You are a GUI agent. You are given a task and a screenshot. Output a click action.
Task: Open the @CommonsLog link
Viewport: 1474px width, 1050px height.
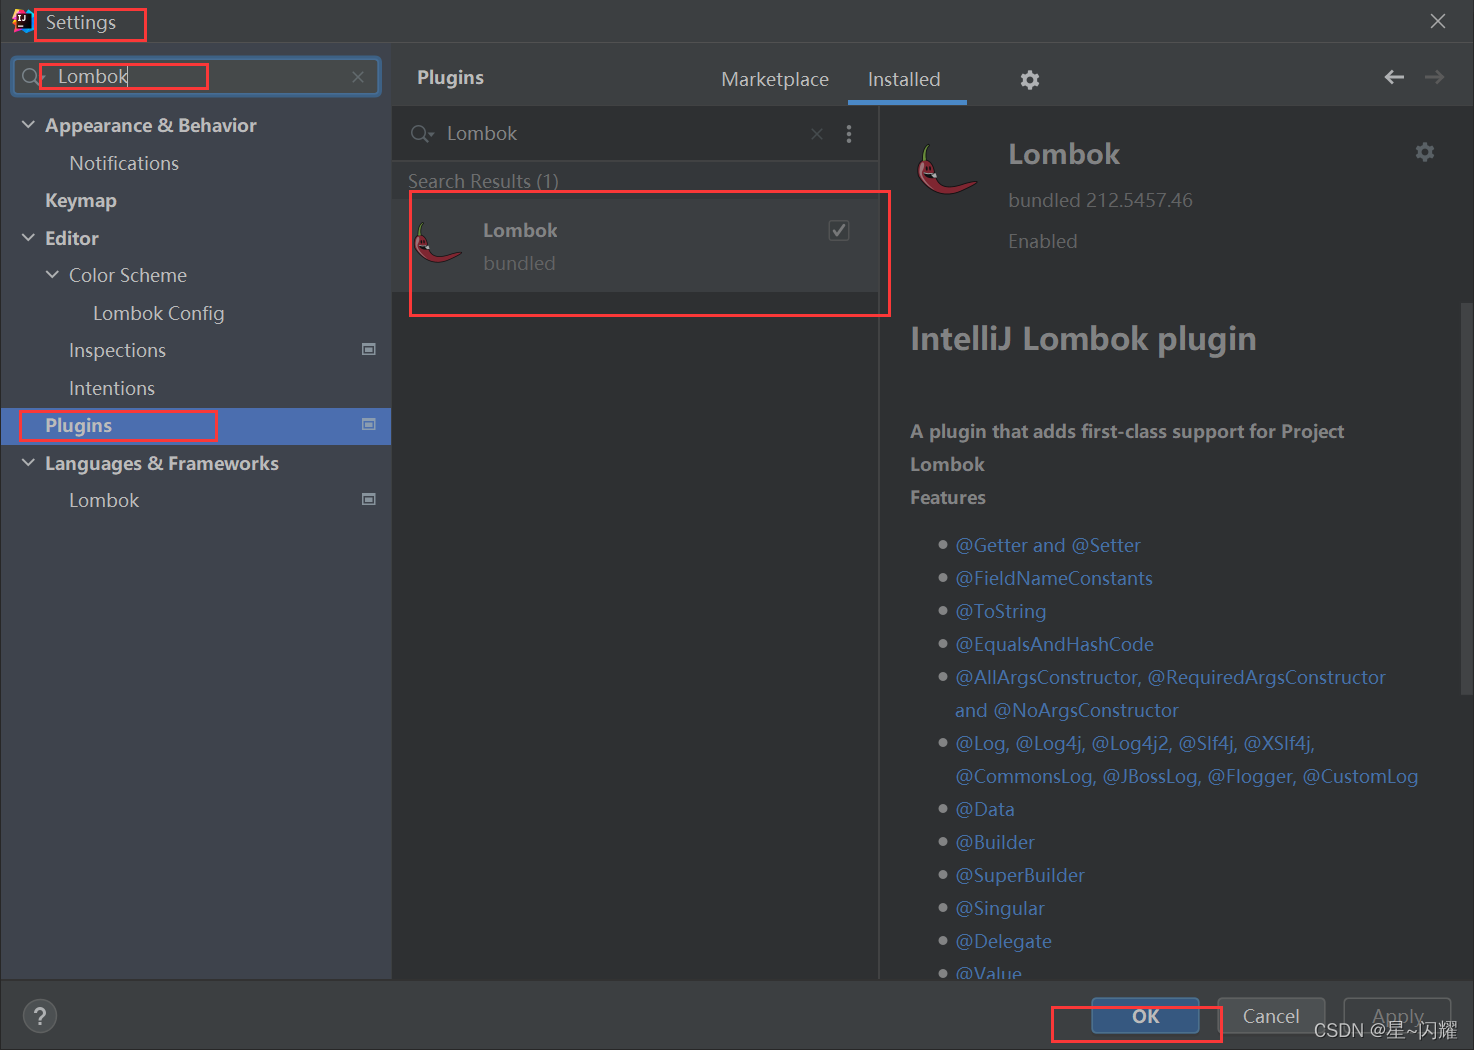click(x=1025, y=776)
